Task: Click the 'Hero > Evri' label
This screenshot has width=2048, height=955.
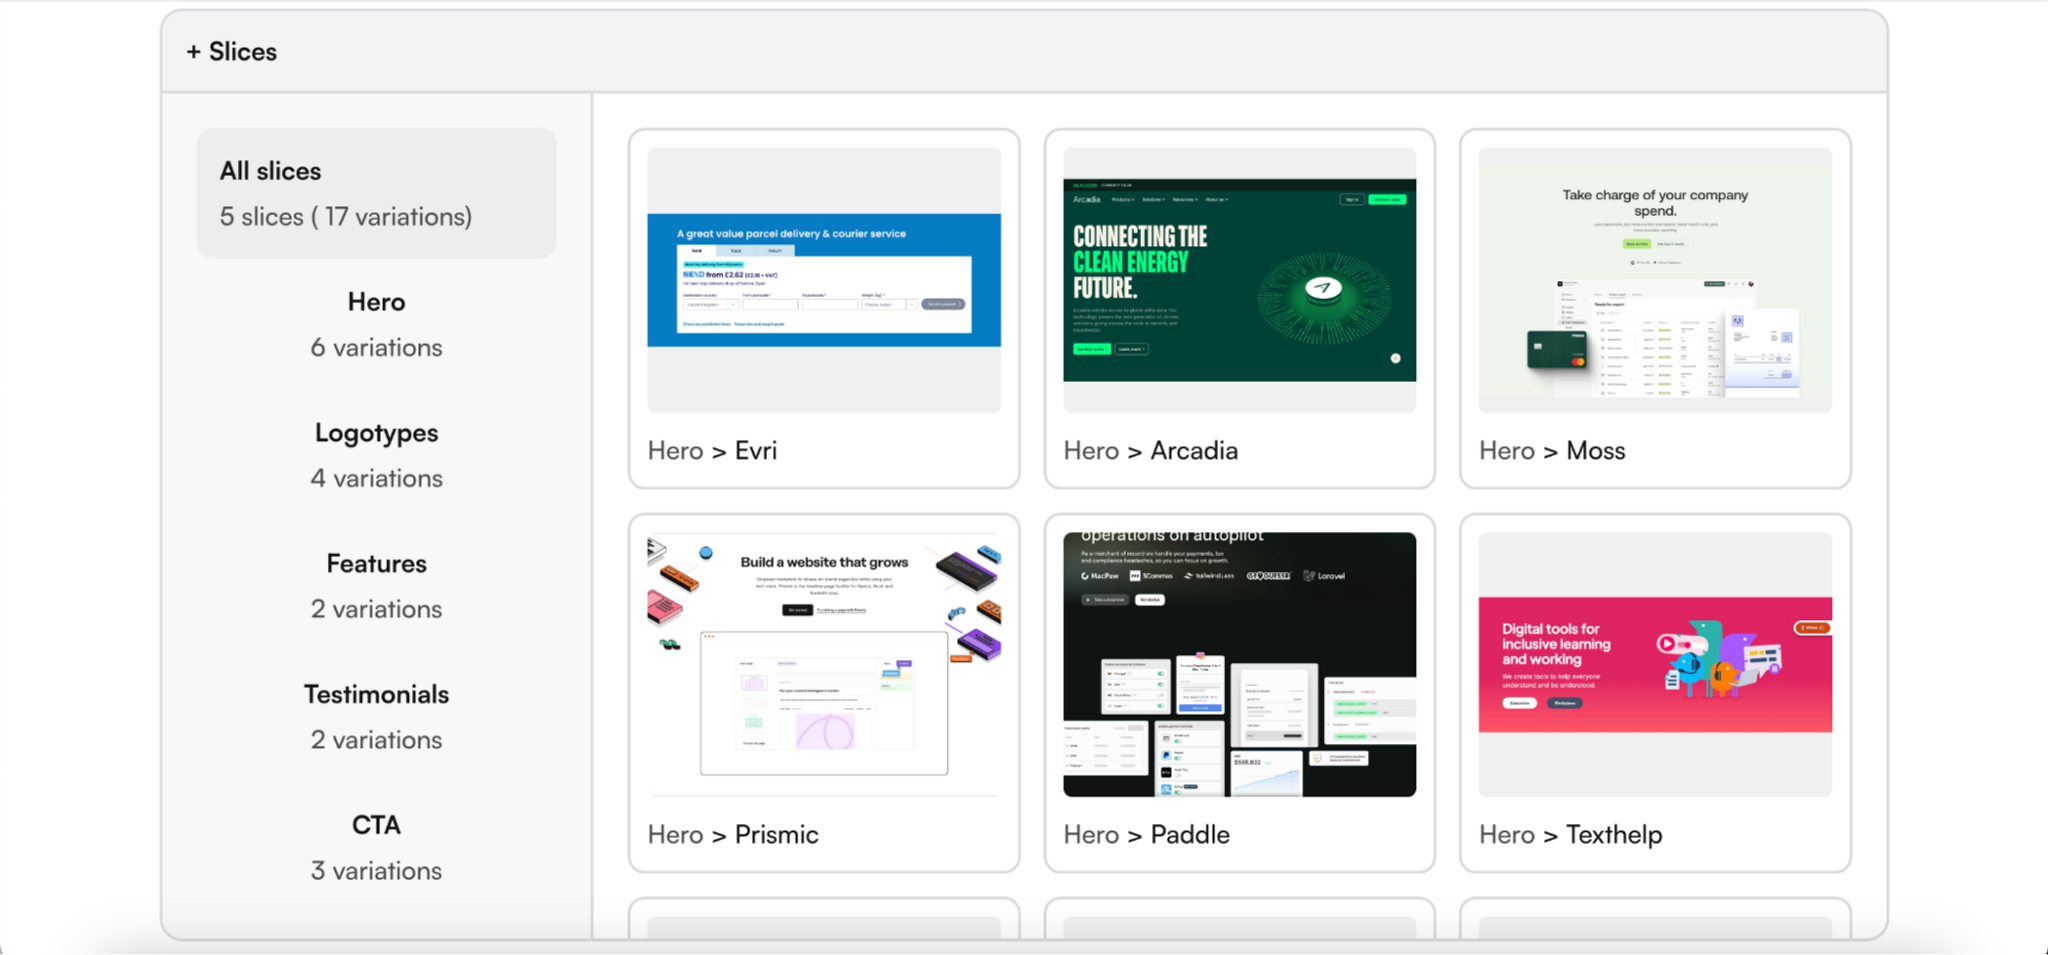Action: 712,451
